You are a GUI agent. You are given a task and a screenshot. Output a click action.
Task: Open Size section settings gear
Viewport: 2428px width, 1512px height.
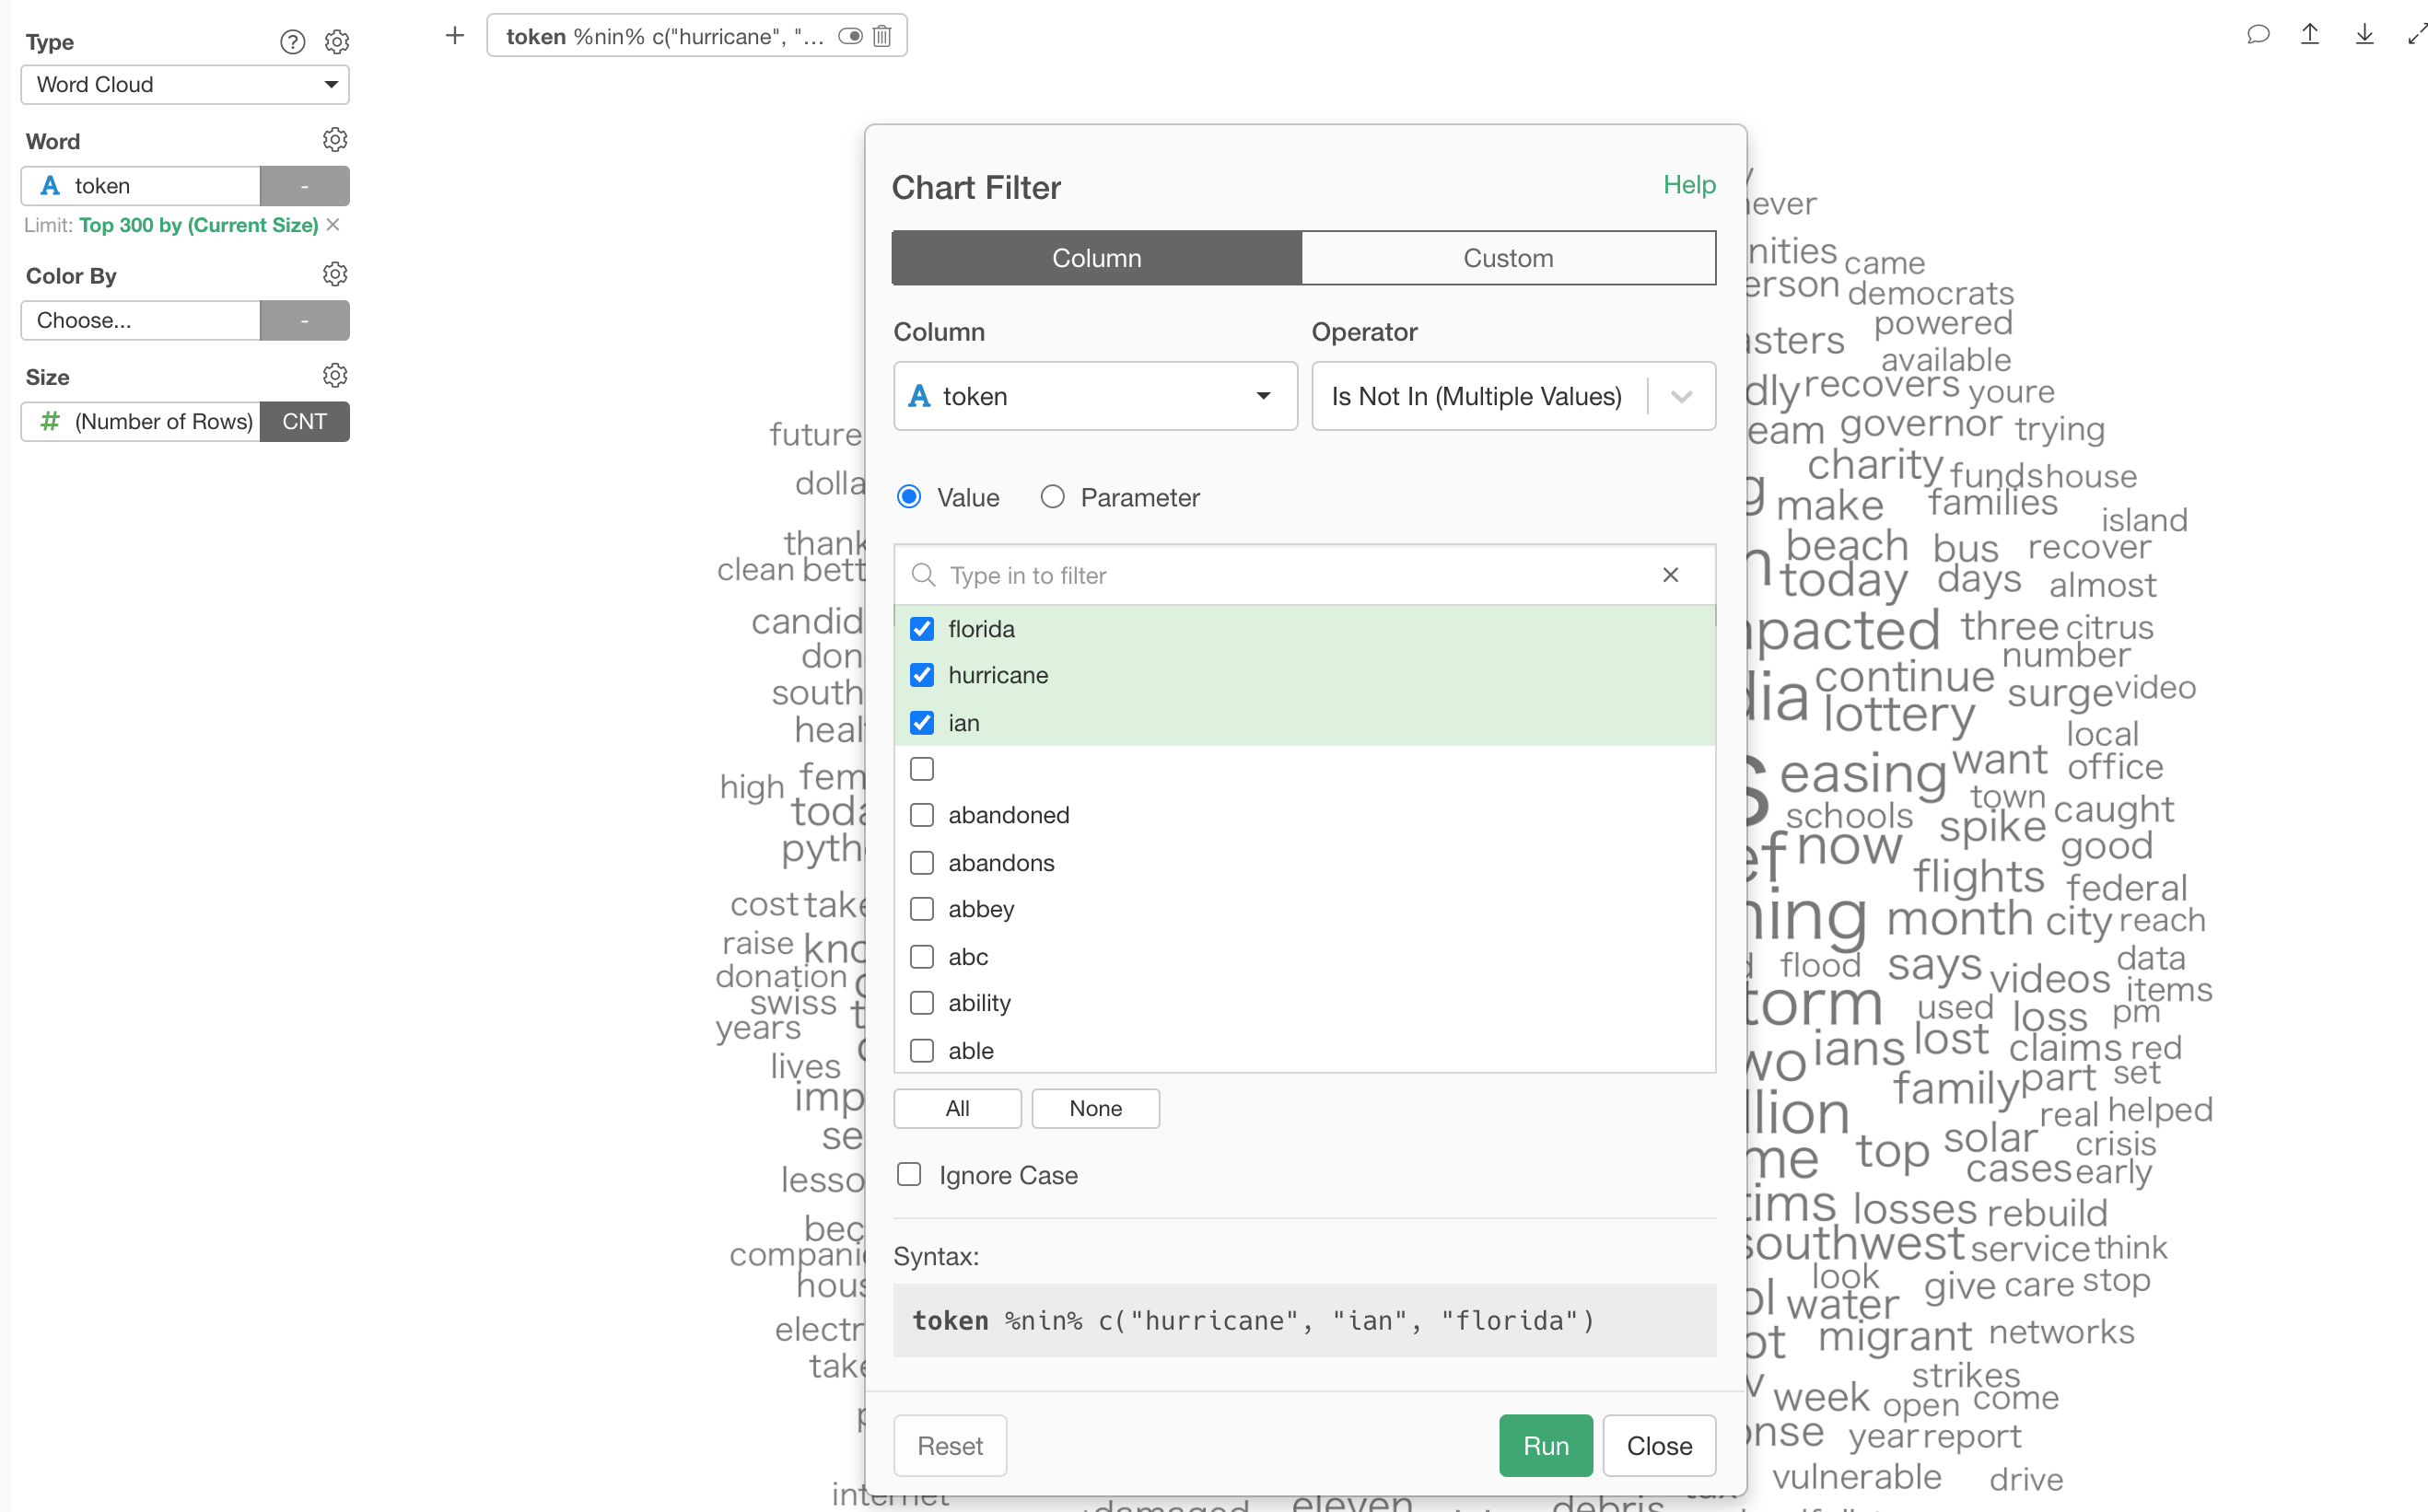[335, 376]
